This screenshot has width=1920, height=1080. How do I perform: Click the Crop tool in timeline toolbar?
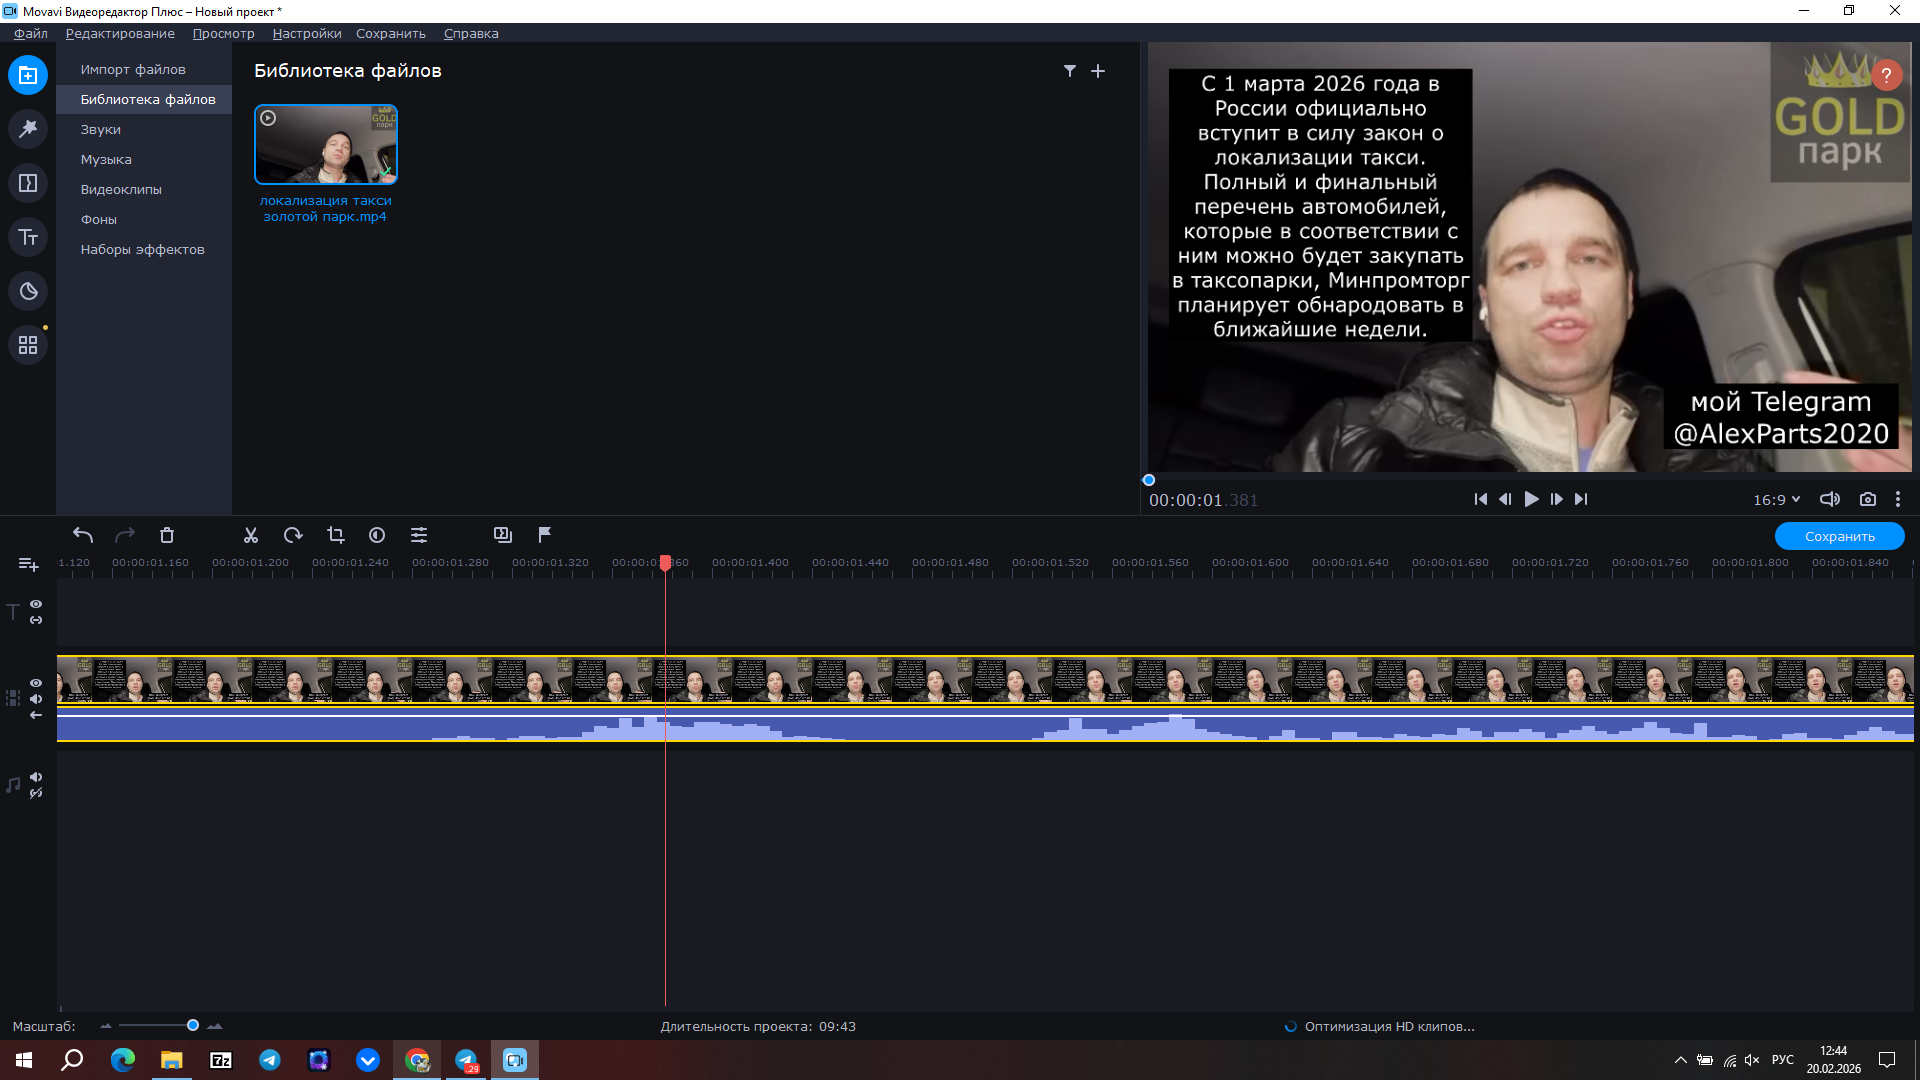pyautogui.click(x=335, y=535)
